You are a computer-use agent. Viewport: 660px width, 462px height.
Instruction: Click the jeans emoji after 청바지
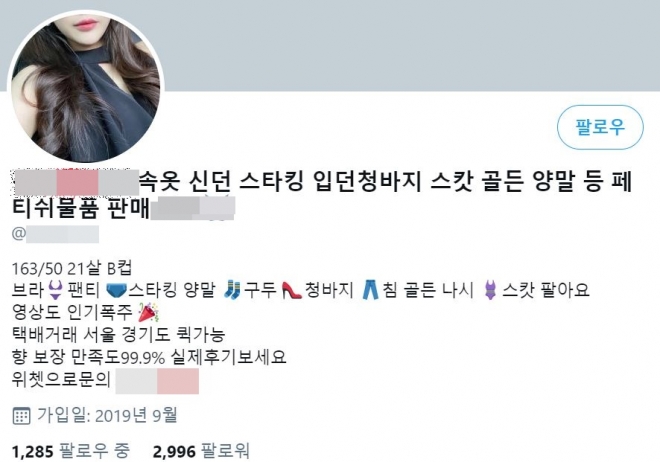(370, 290)
